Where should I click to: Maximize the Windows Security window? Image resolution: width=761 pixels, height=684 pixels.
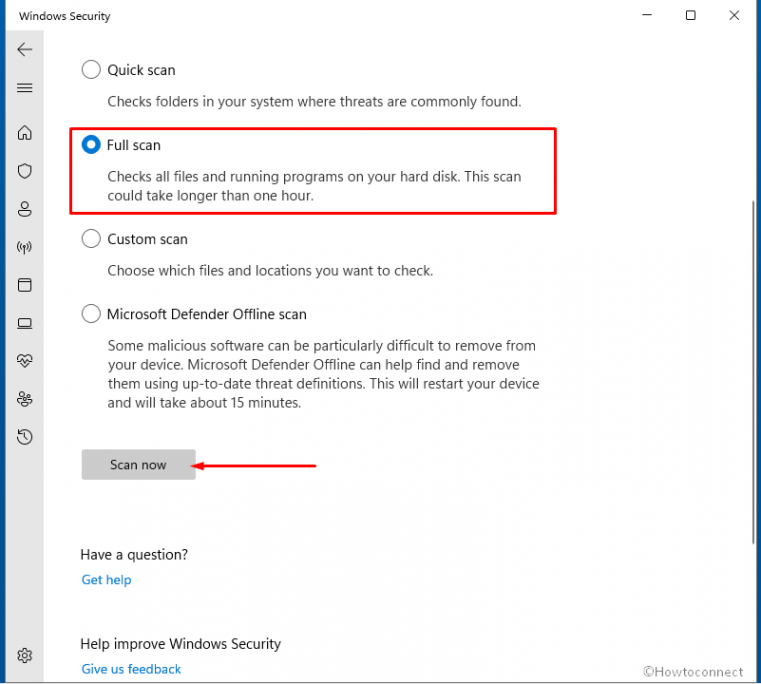[691, 16]
